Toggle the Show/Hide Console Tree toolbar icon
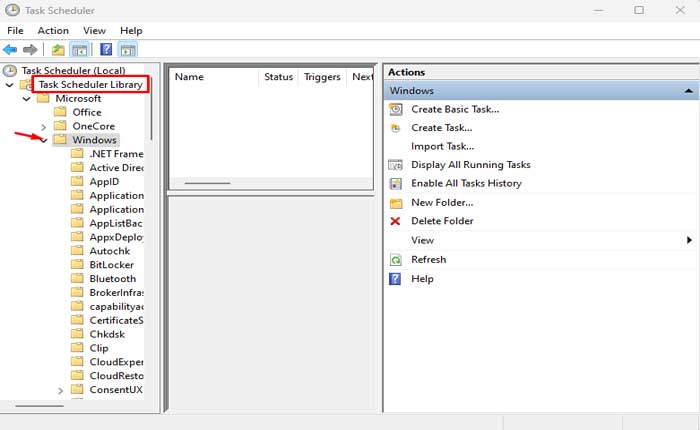This screenshot has height=430, width=700. point(79,50)
